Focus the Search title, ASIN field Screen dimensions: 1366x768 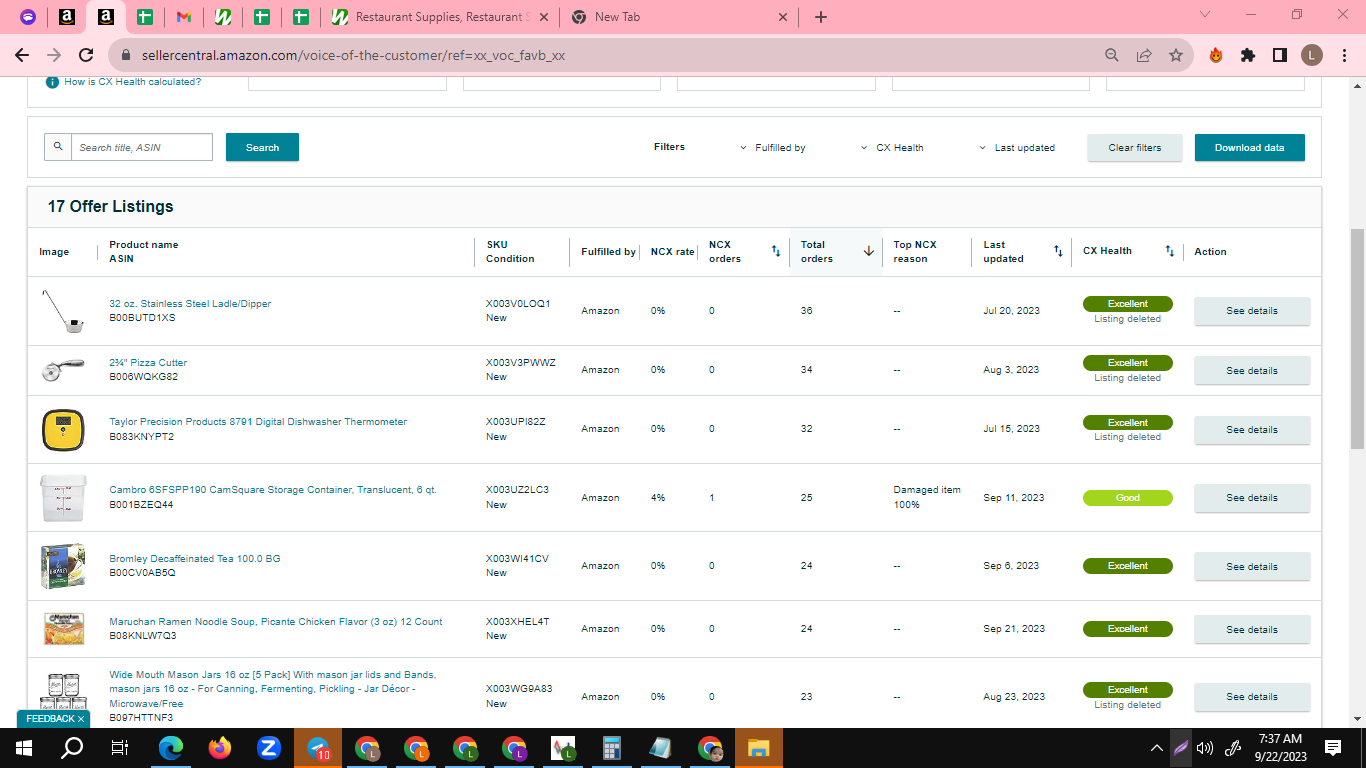pyautogui.click(x=141, y=147)
